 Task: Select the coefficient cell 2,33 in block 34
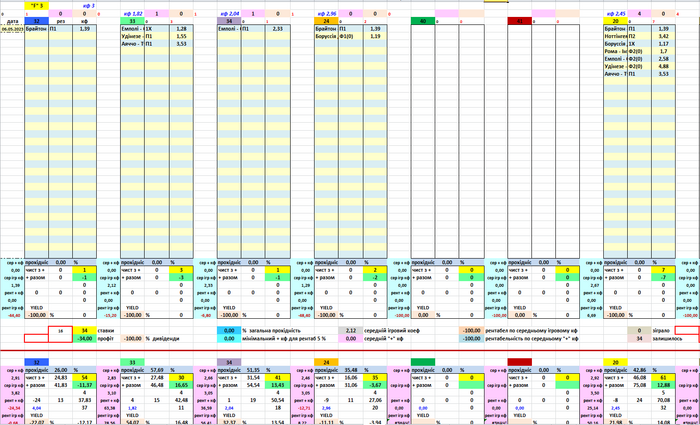coord(278,29)
